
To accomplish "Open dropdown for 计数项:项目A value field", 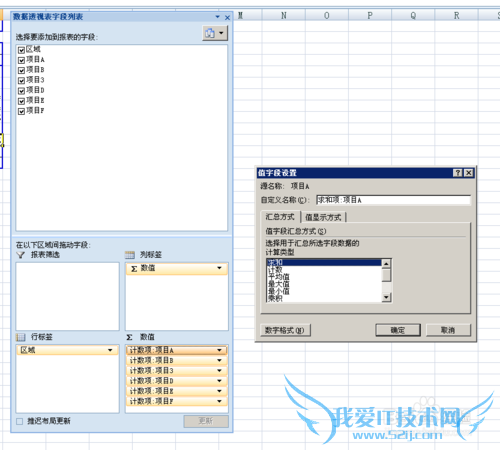I will click(x=219, y=350).
